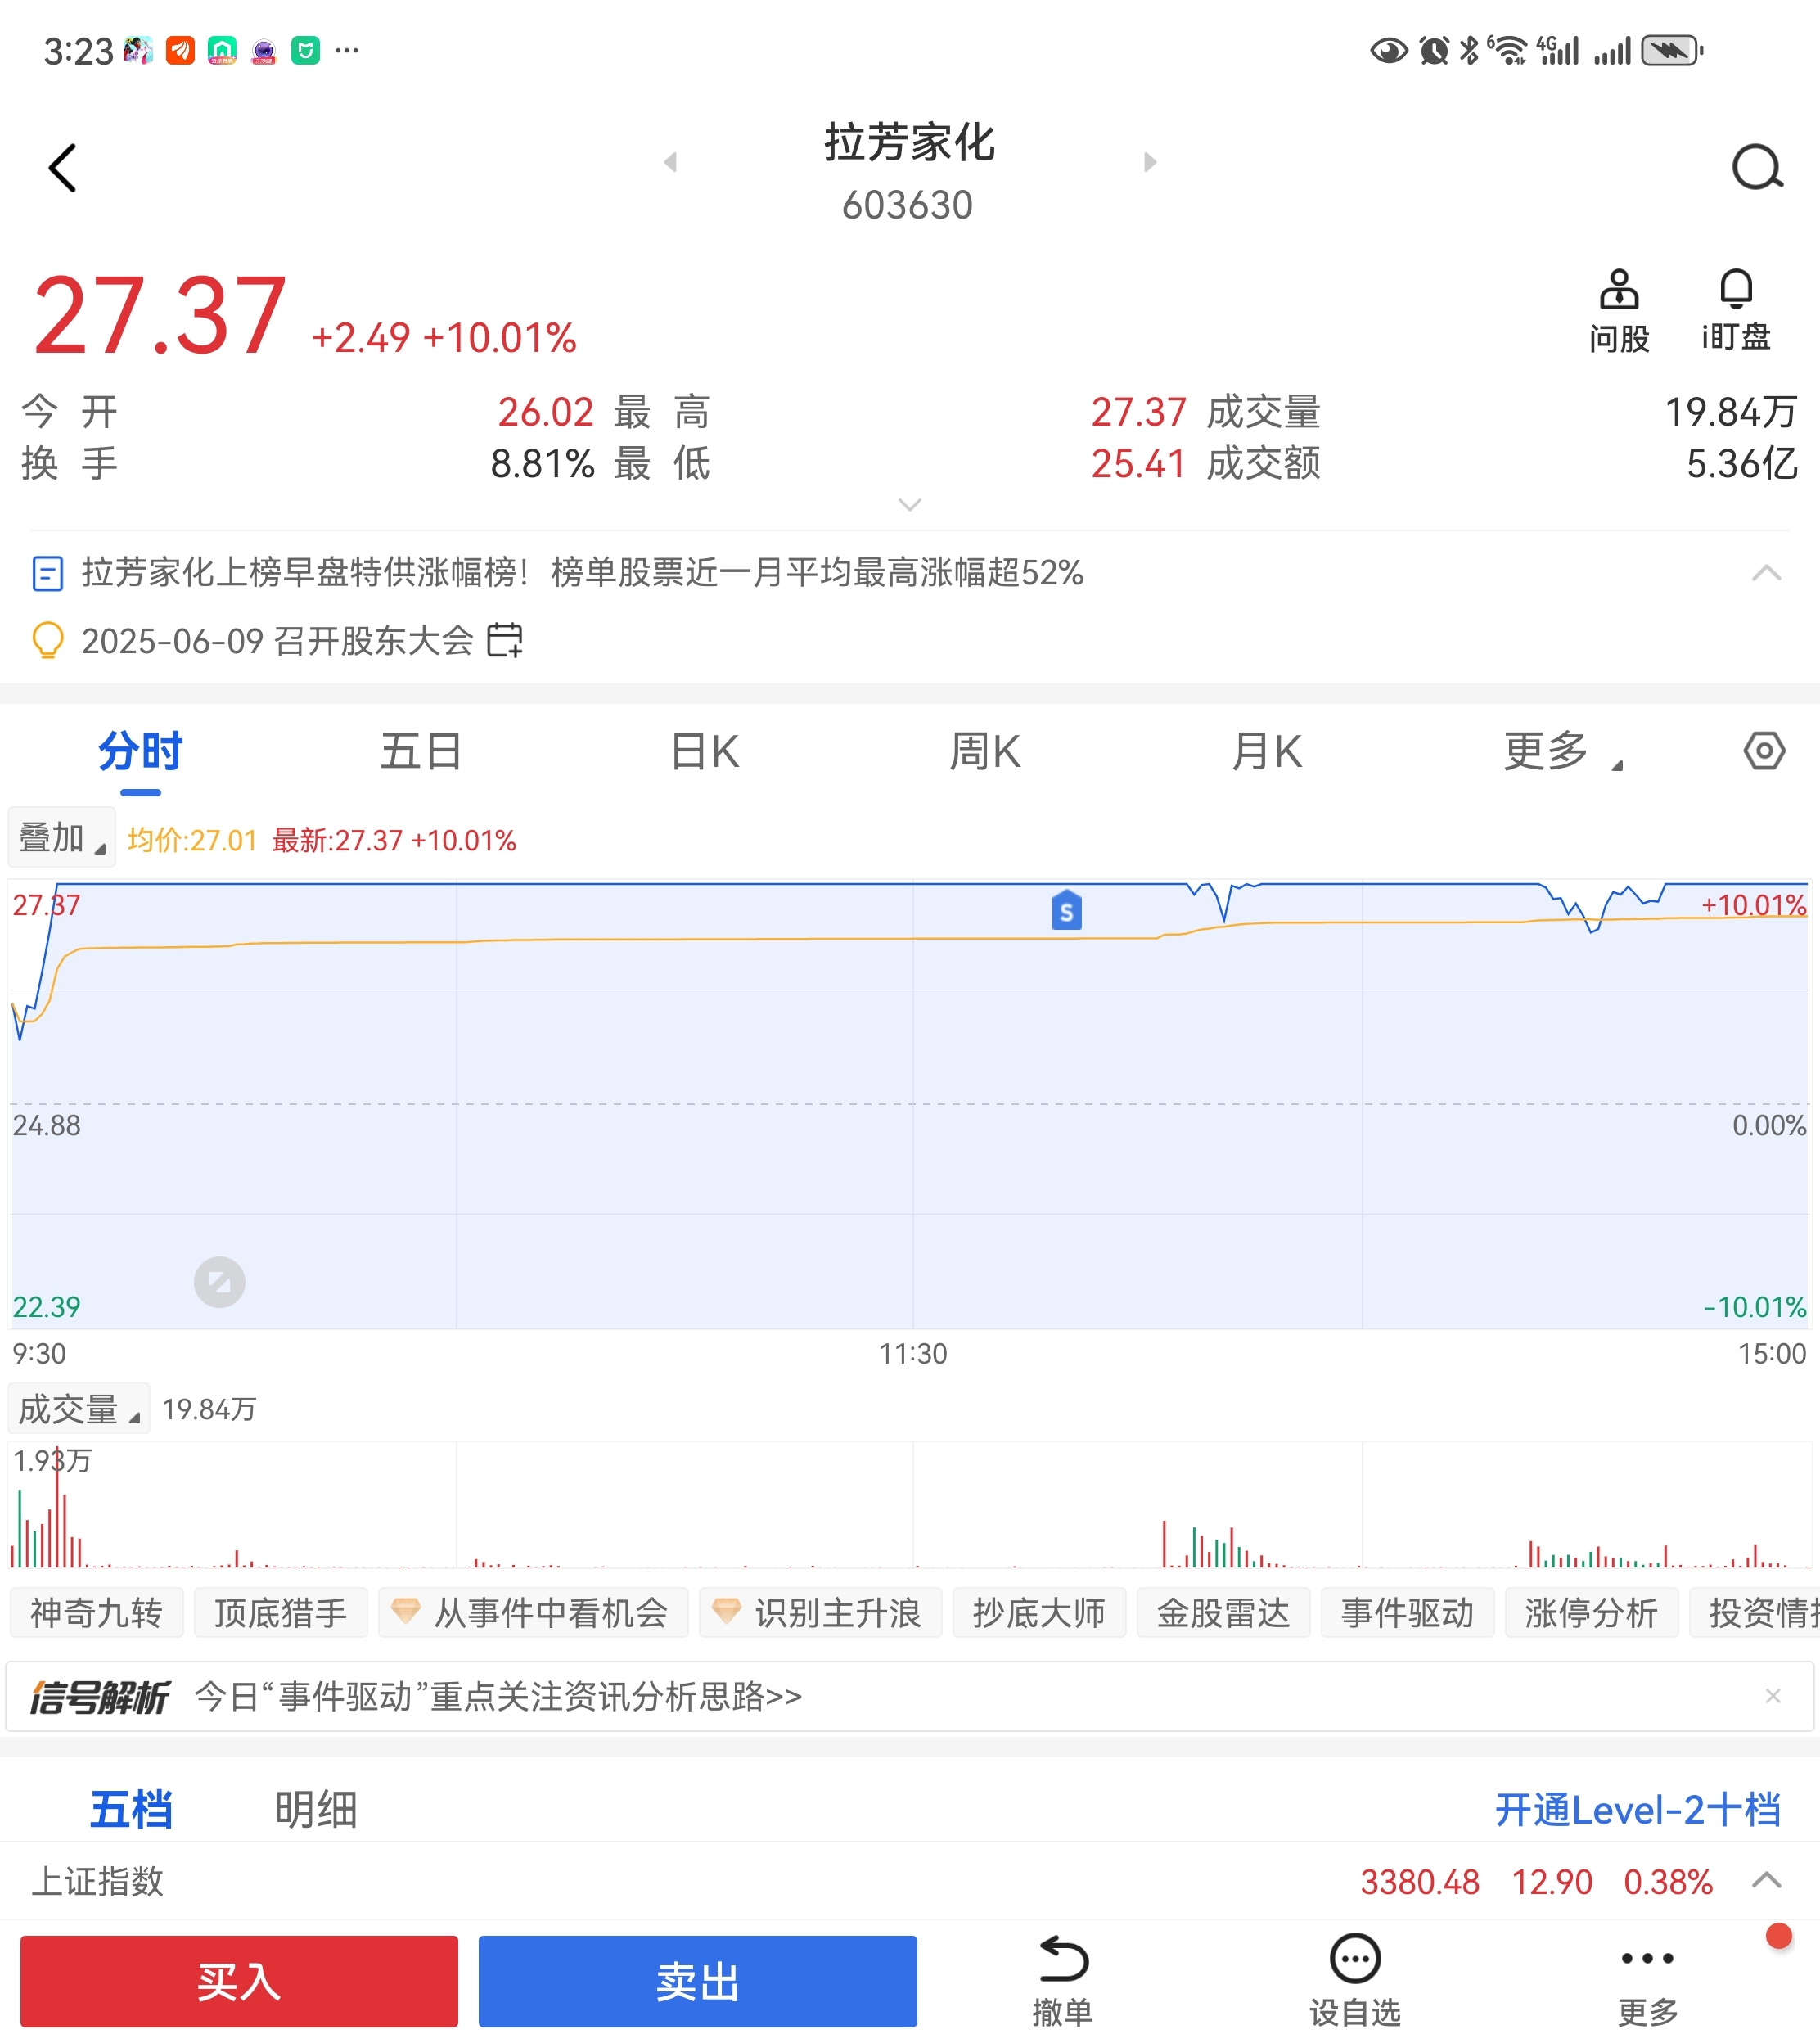Switch to next stock right arrow
The width and height of the screenshot is (1820, 2043).
point(1150,162)
